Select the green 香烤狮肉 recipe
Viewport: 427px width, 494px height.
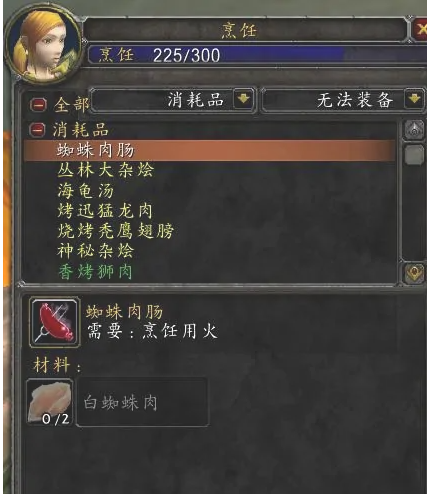(x=95, y=271)
